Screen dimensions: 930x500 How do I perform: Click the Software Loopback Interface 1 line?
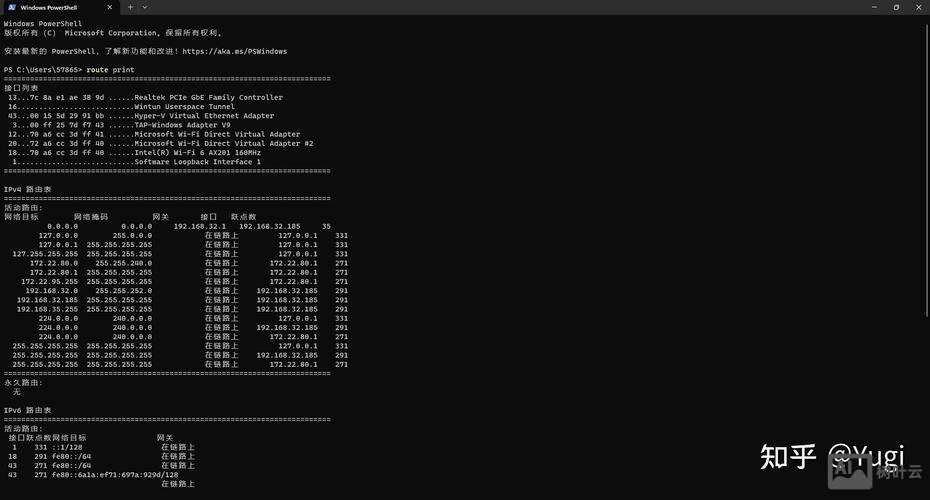197,161
